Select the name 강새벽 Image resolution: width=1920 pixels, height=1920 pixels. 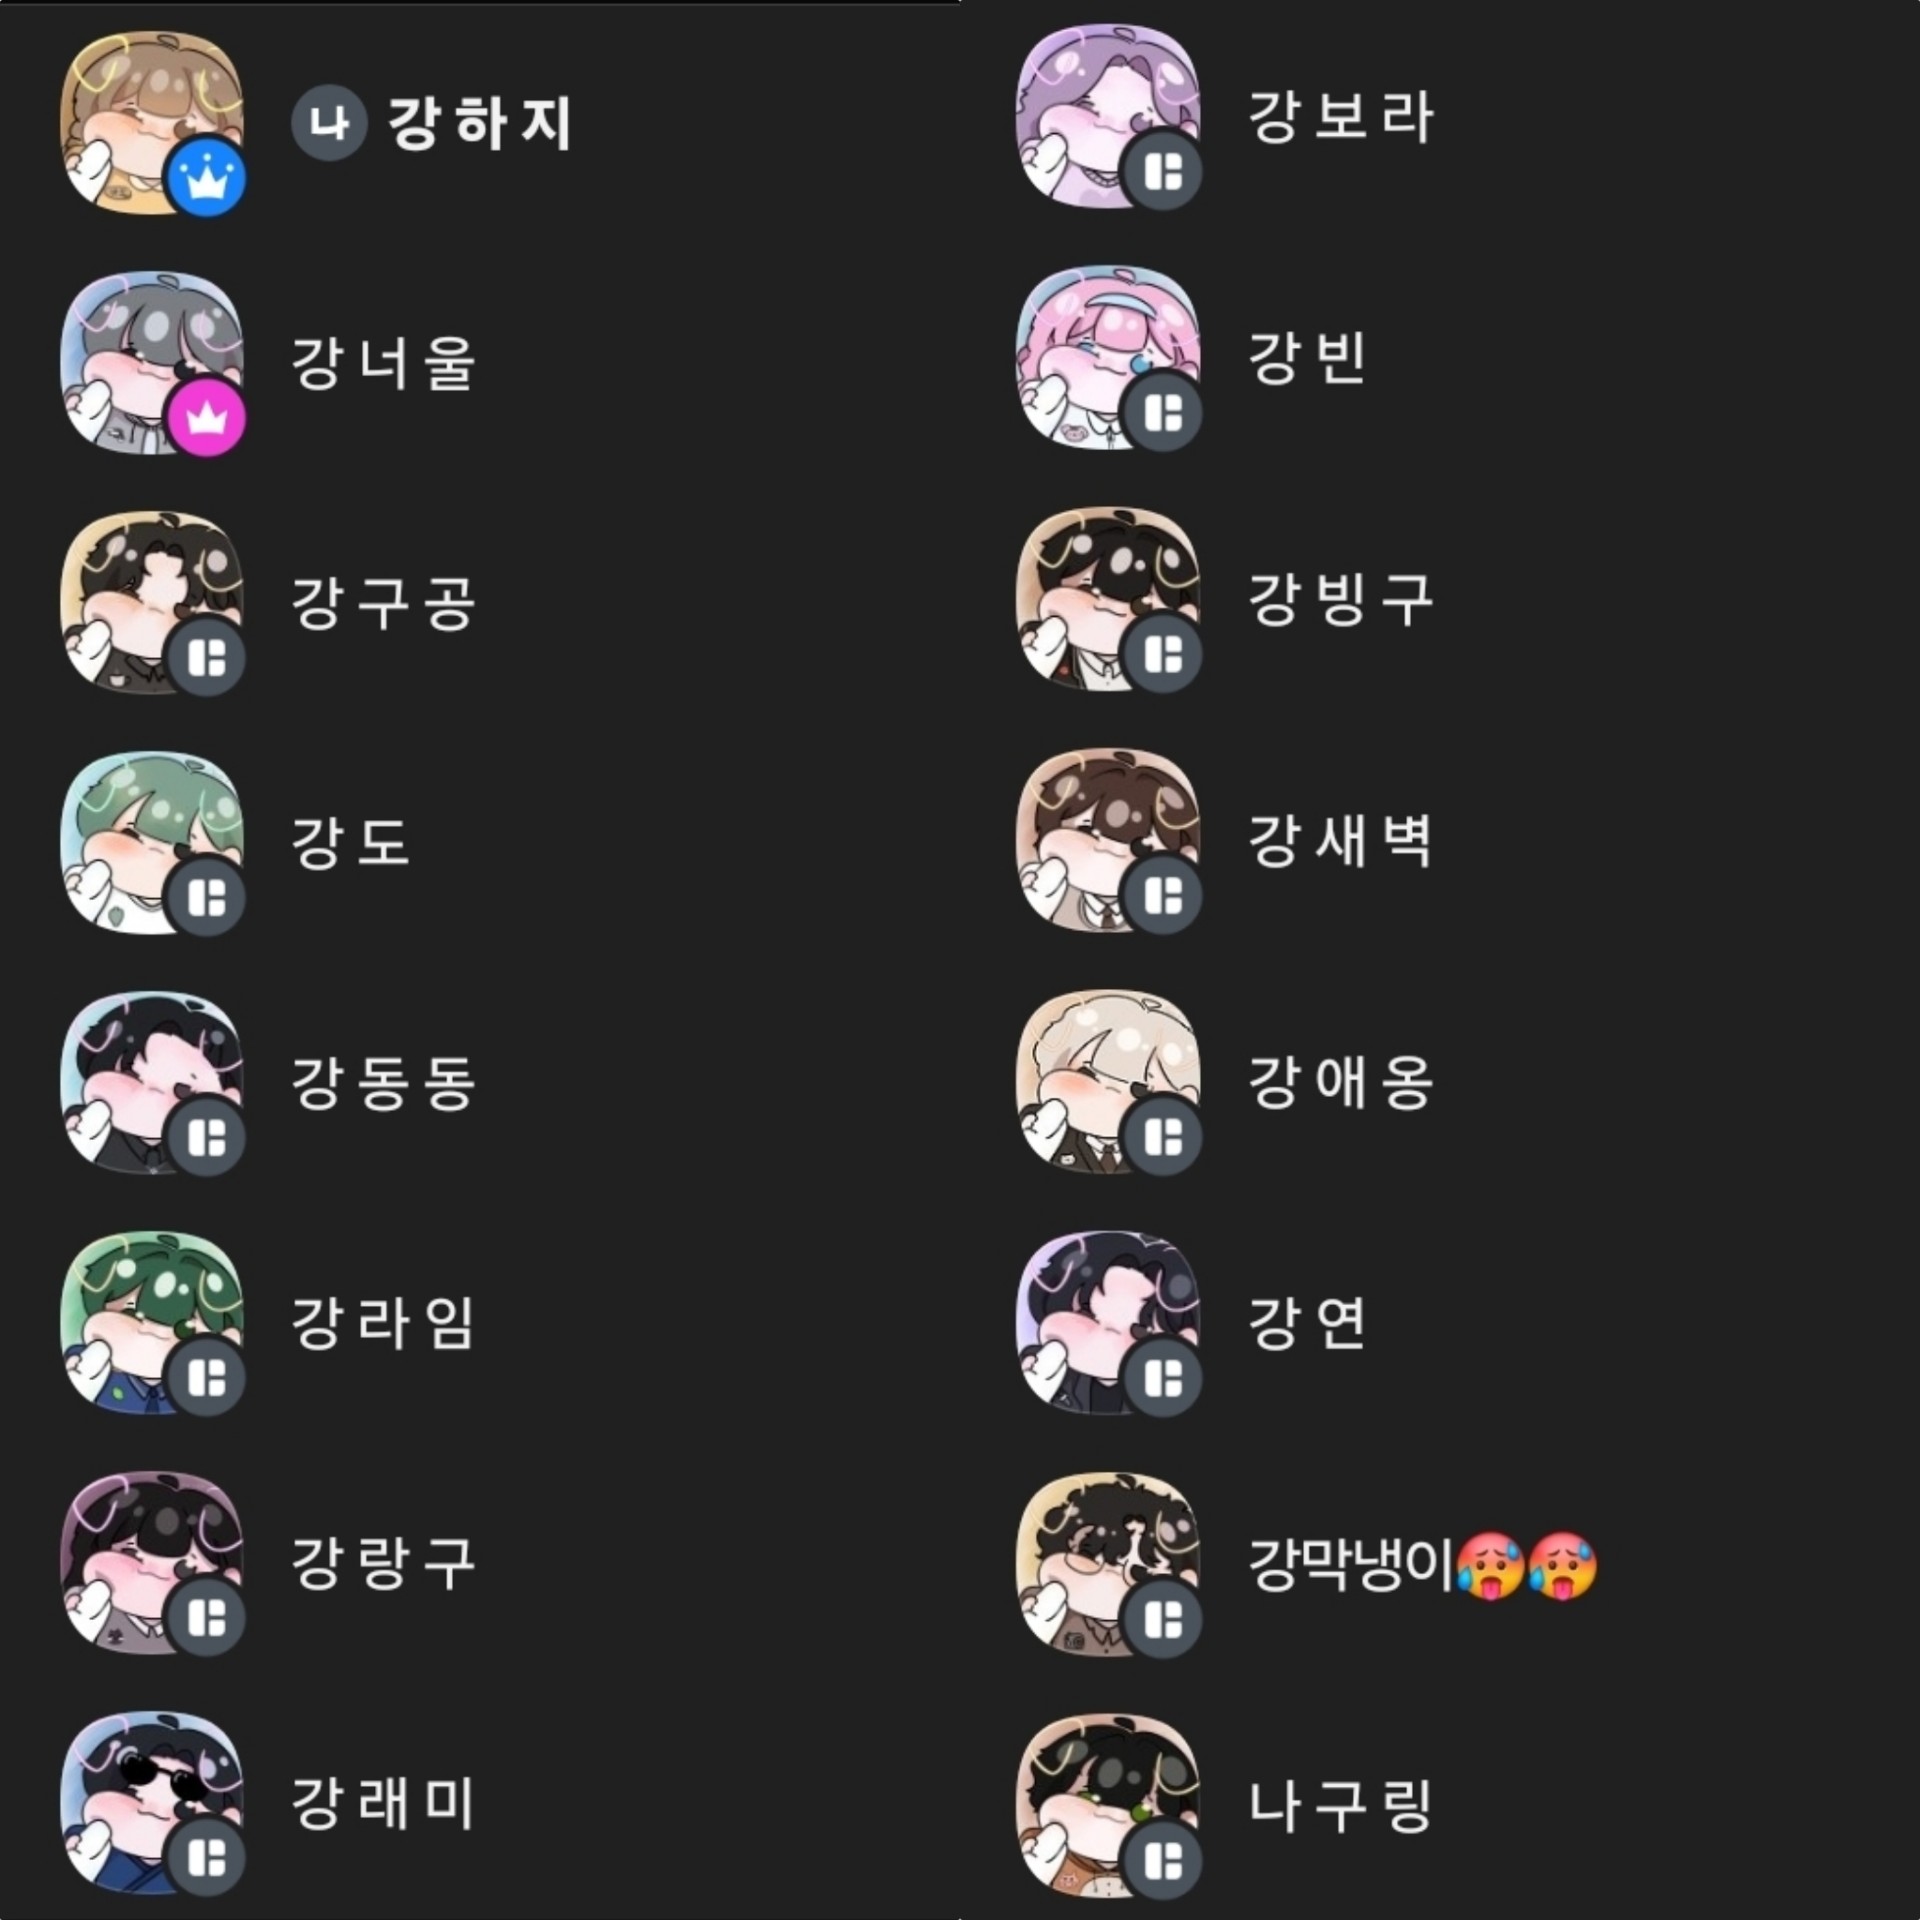click(1340, 841)
